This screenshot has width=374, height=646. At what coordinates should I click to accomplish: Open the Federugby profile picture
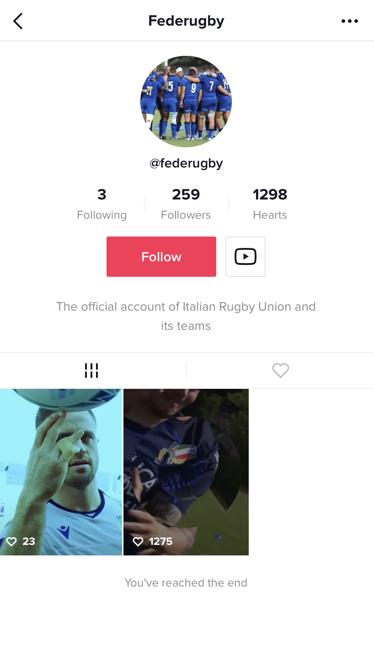tap(186, 101)
